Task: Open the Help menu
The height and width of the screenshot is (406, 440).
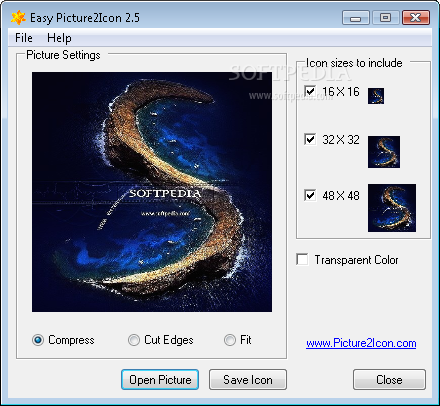Action: [x=59, y=38]
